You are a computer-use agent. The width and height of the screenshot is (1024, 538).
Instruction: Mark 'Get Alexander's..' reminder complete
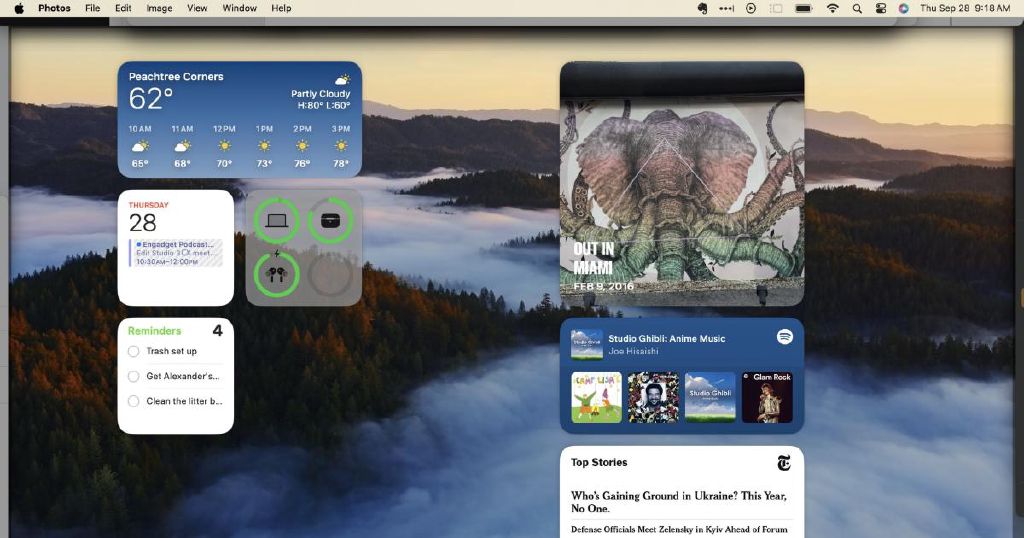coord(133,376)
